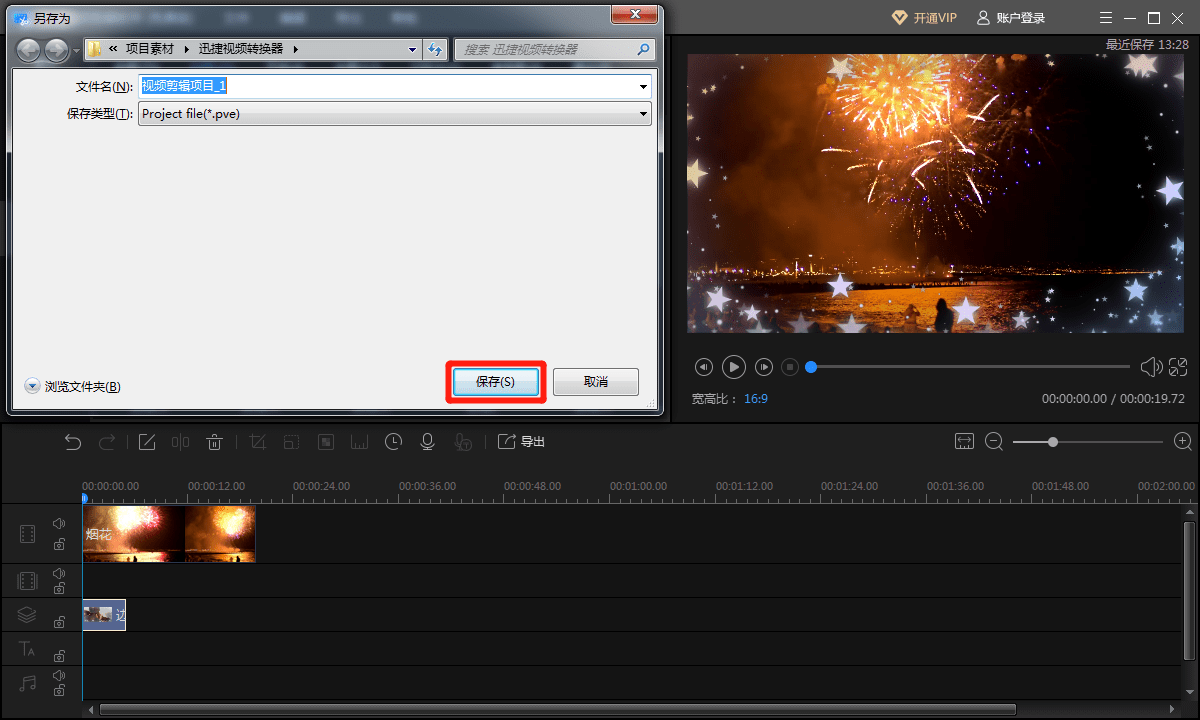Viewport: 1200px width, 720px height.
Task: Click the edit pencil icon in the toolbar
Action: 147,442
